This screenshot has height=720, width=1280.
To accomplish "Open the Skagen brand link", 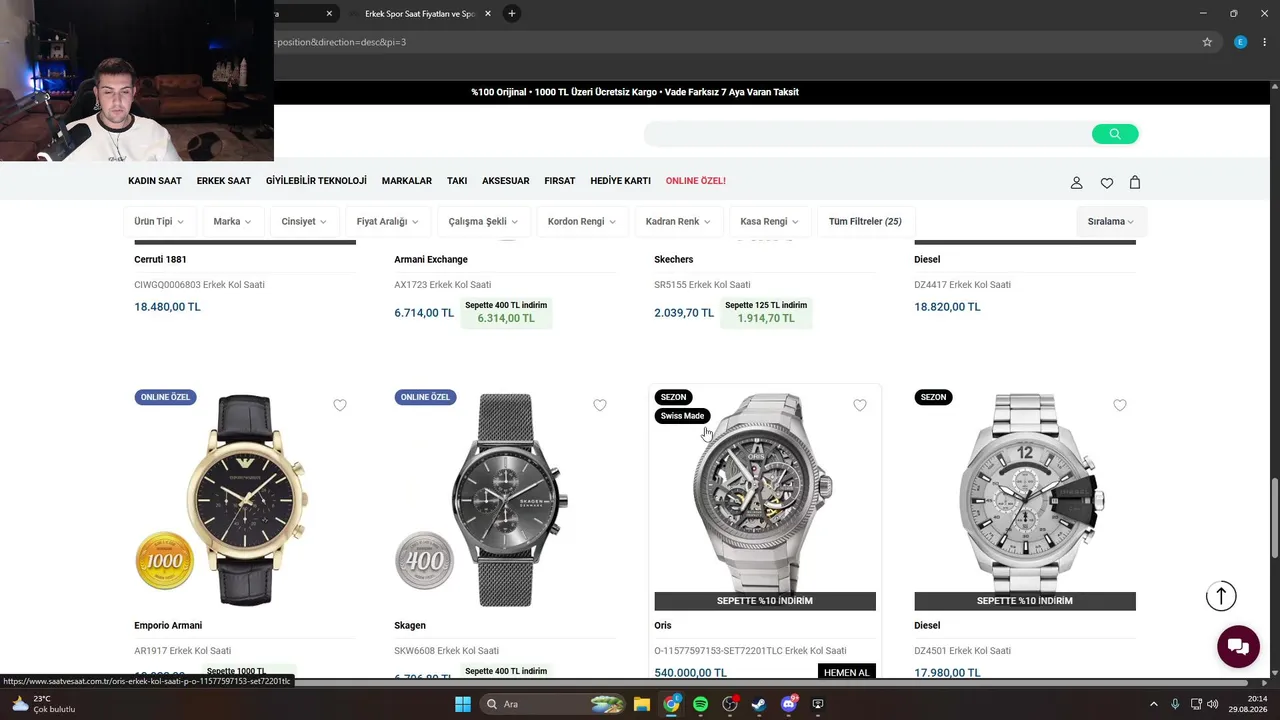I will (x=410, y=625).
